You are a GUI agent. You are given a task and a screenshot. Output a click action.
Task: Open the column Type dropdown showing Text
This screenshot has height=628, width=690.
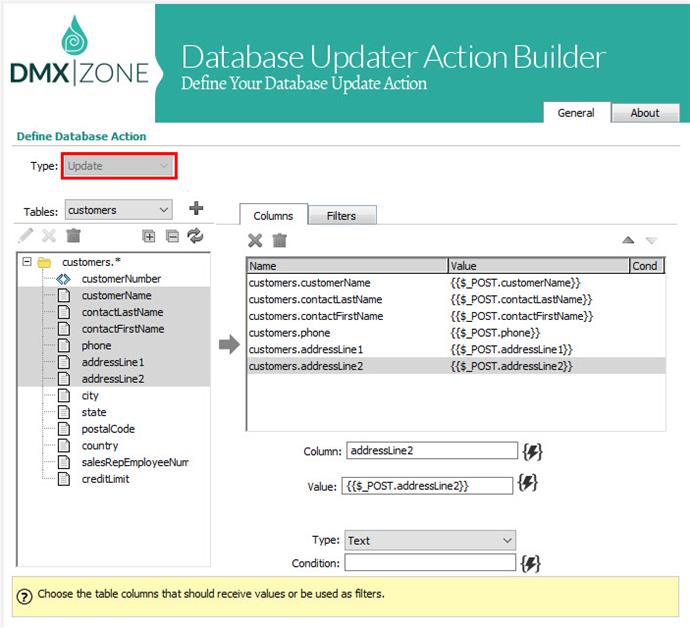(x=430, y=540)
